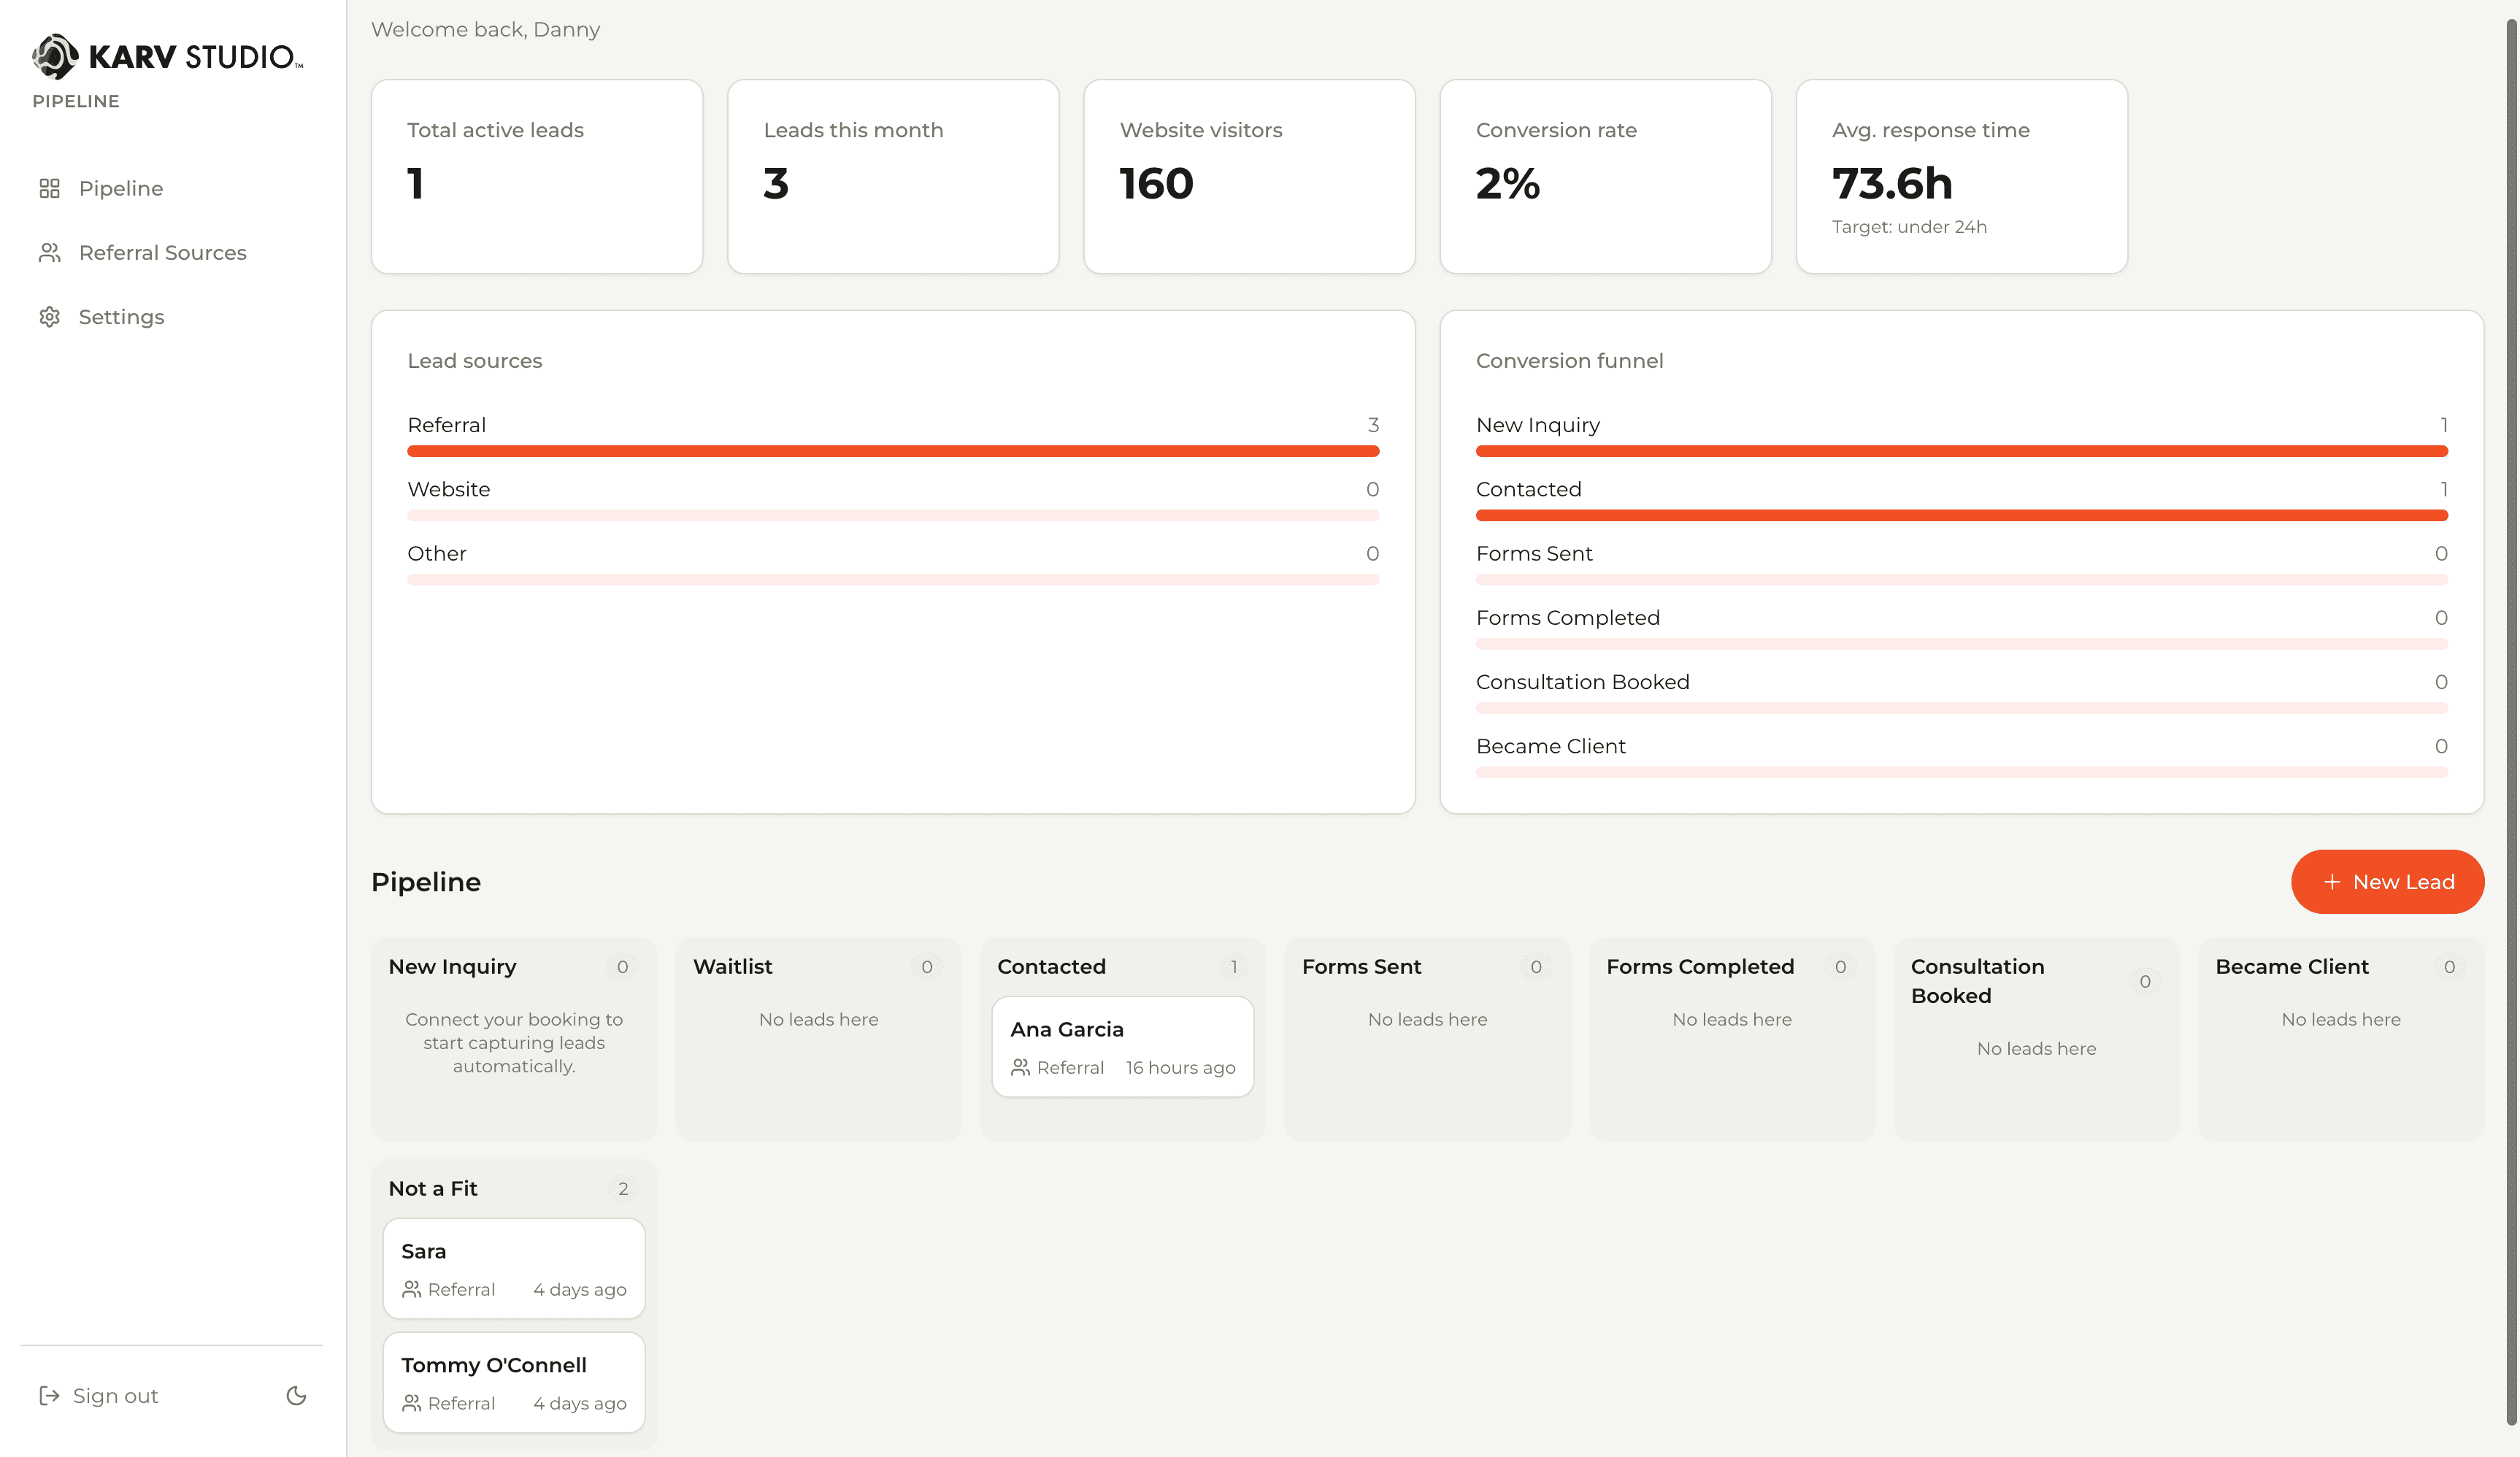Image resolution: width=2520 pixels, height=1457 pixels.
Task: Open the Ana Garcia lead card
Action: click(1122, 1046)
